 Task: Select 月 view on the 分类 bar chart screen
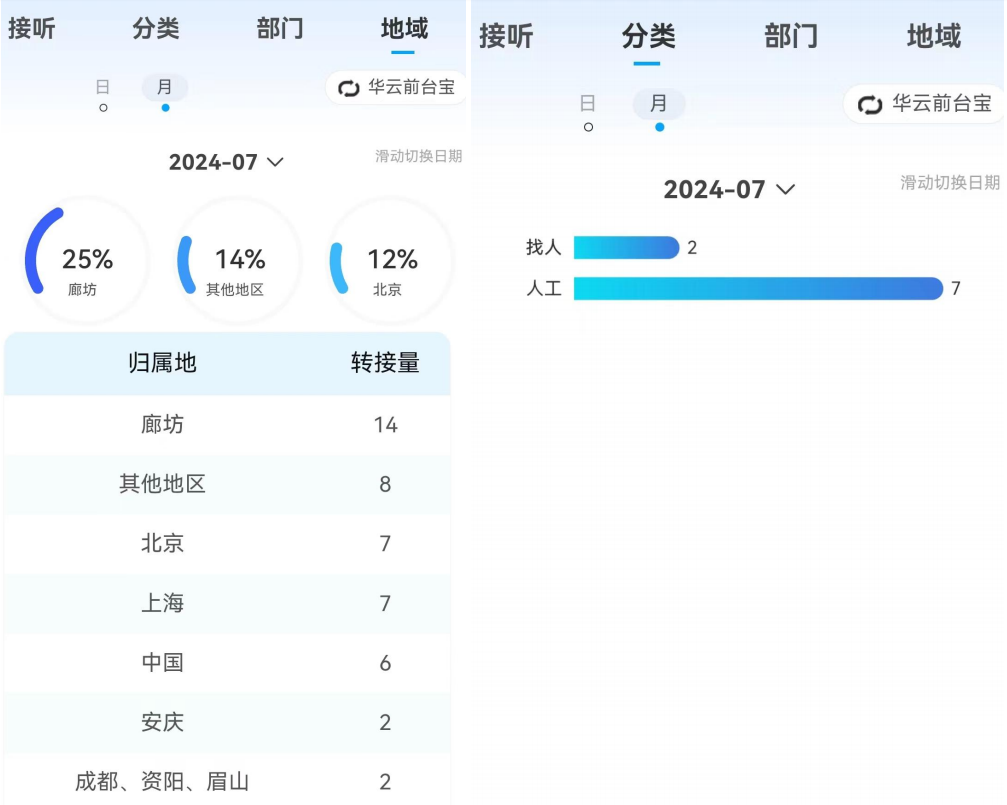pyautogui.click(x=658, y=104)
